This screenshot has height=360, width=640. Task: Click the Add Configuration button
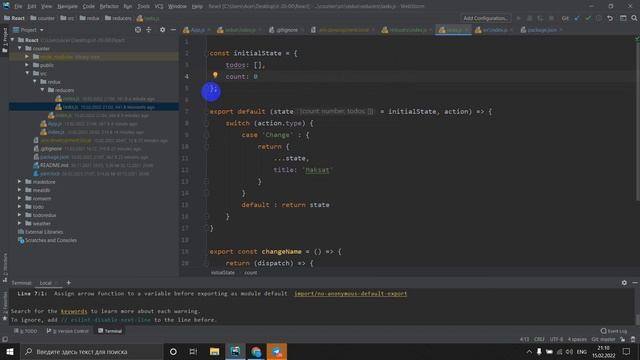pyautogui.click(x=485, y=18)
